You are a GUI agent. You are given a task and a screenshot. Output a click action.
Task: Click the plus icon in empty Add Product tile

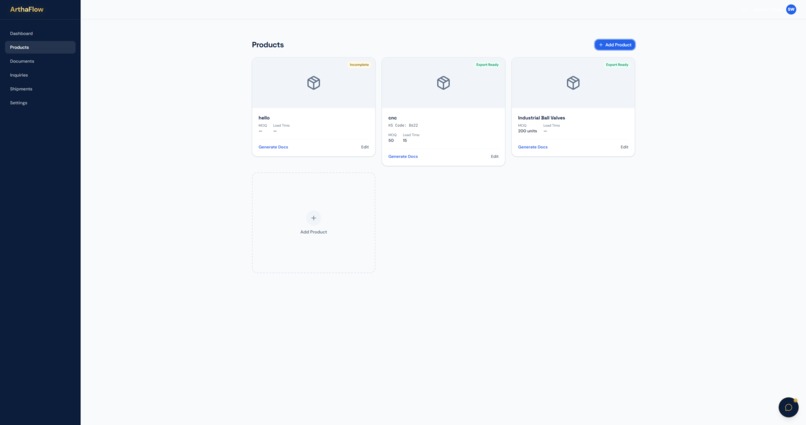point(314,218)
